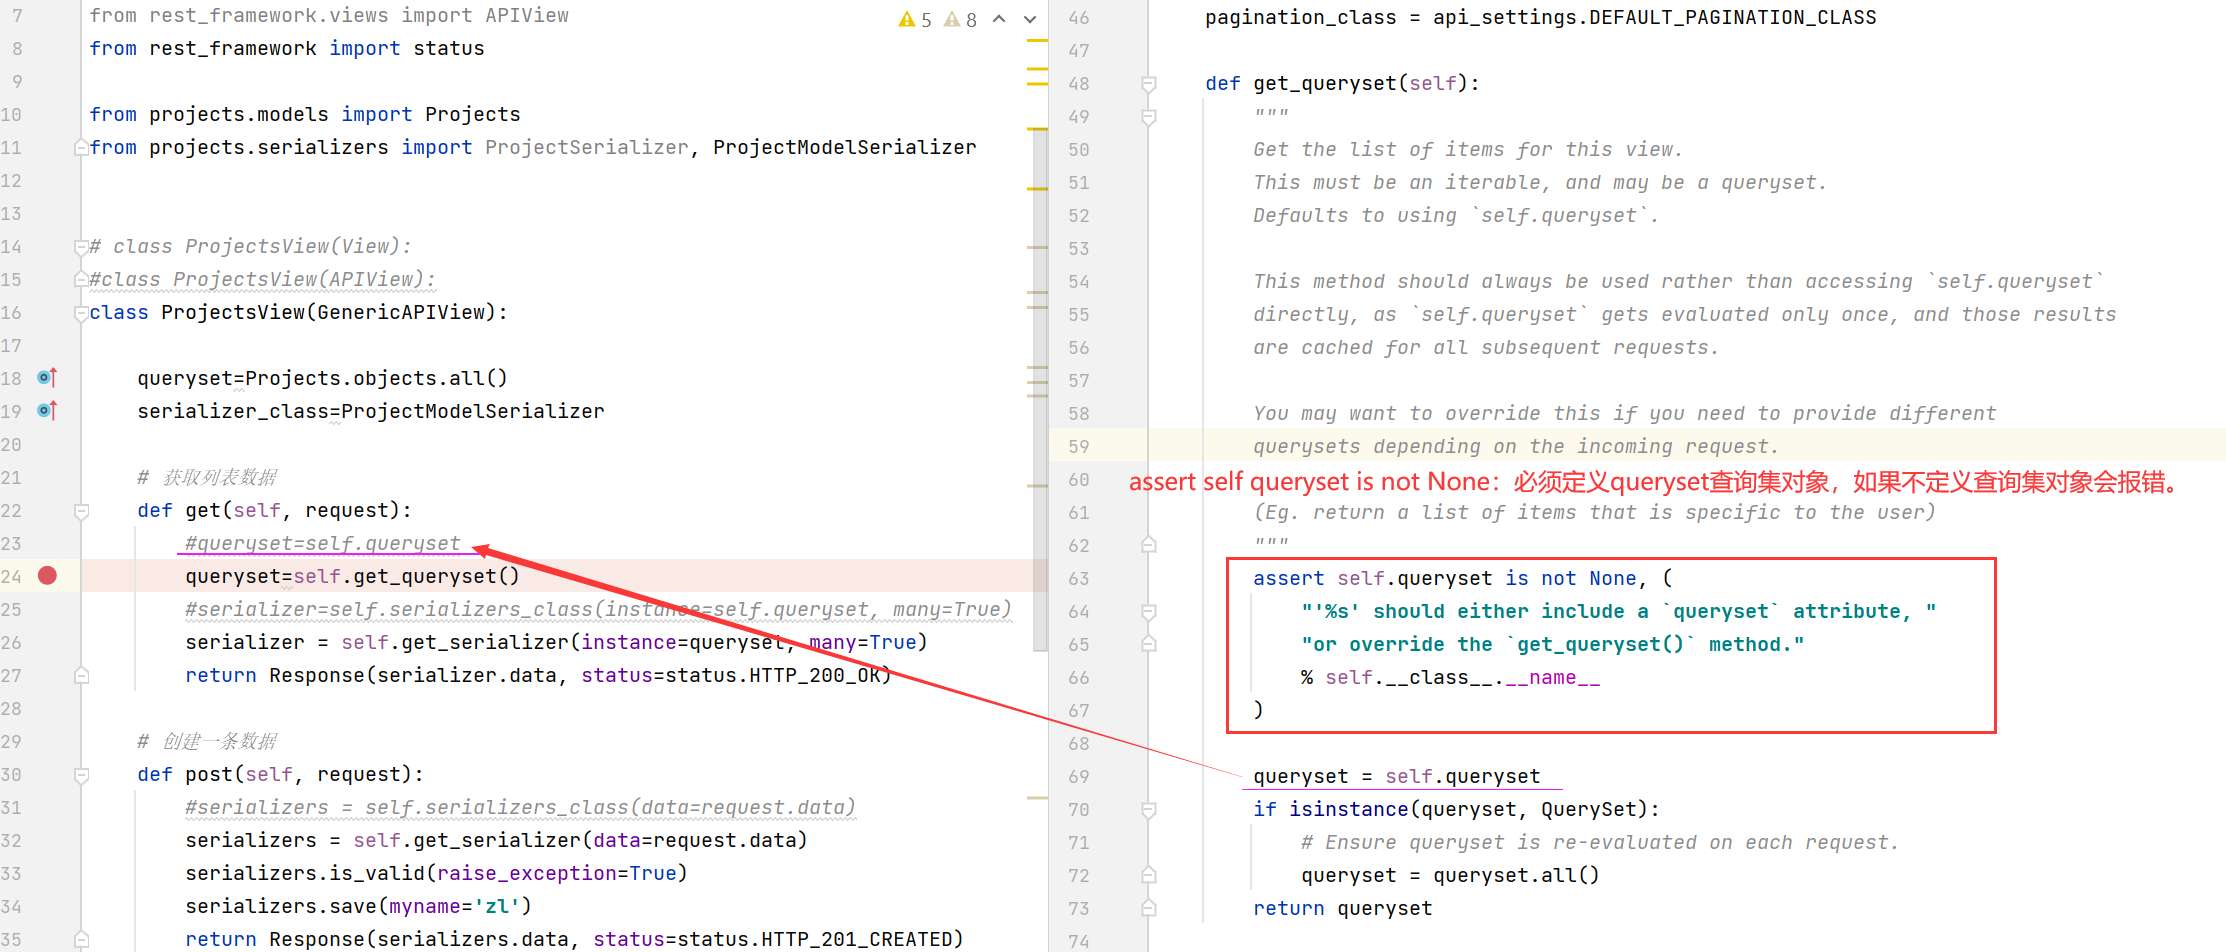Click 'queryset=self.get_queryset()' on line 24

coord(352,576)
